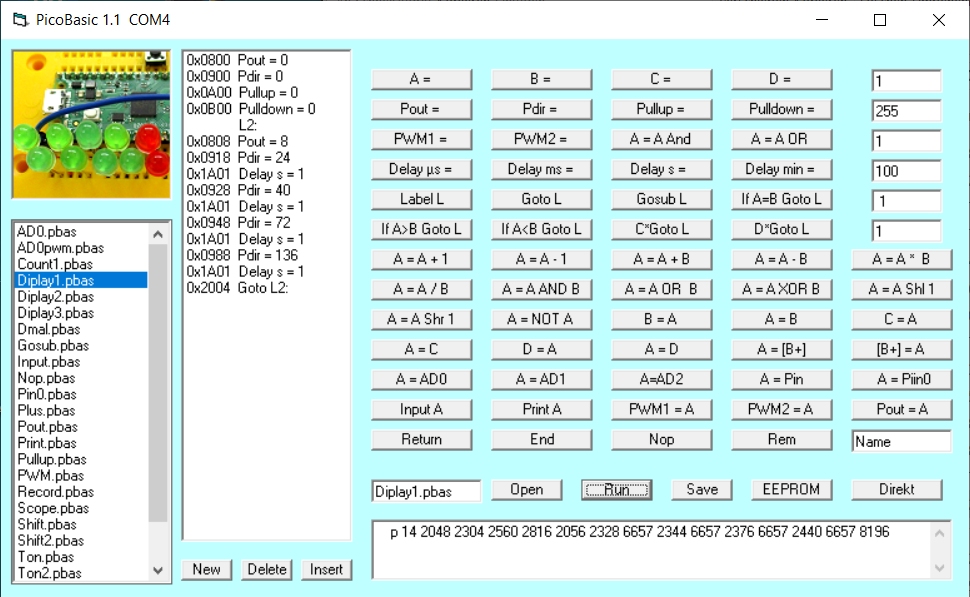Click the Name text field

901,441
